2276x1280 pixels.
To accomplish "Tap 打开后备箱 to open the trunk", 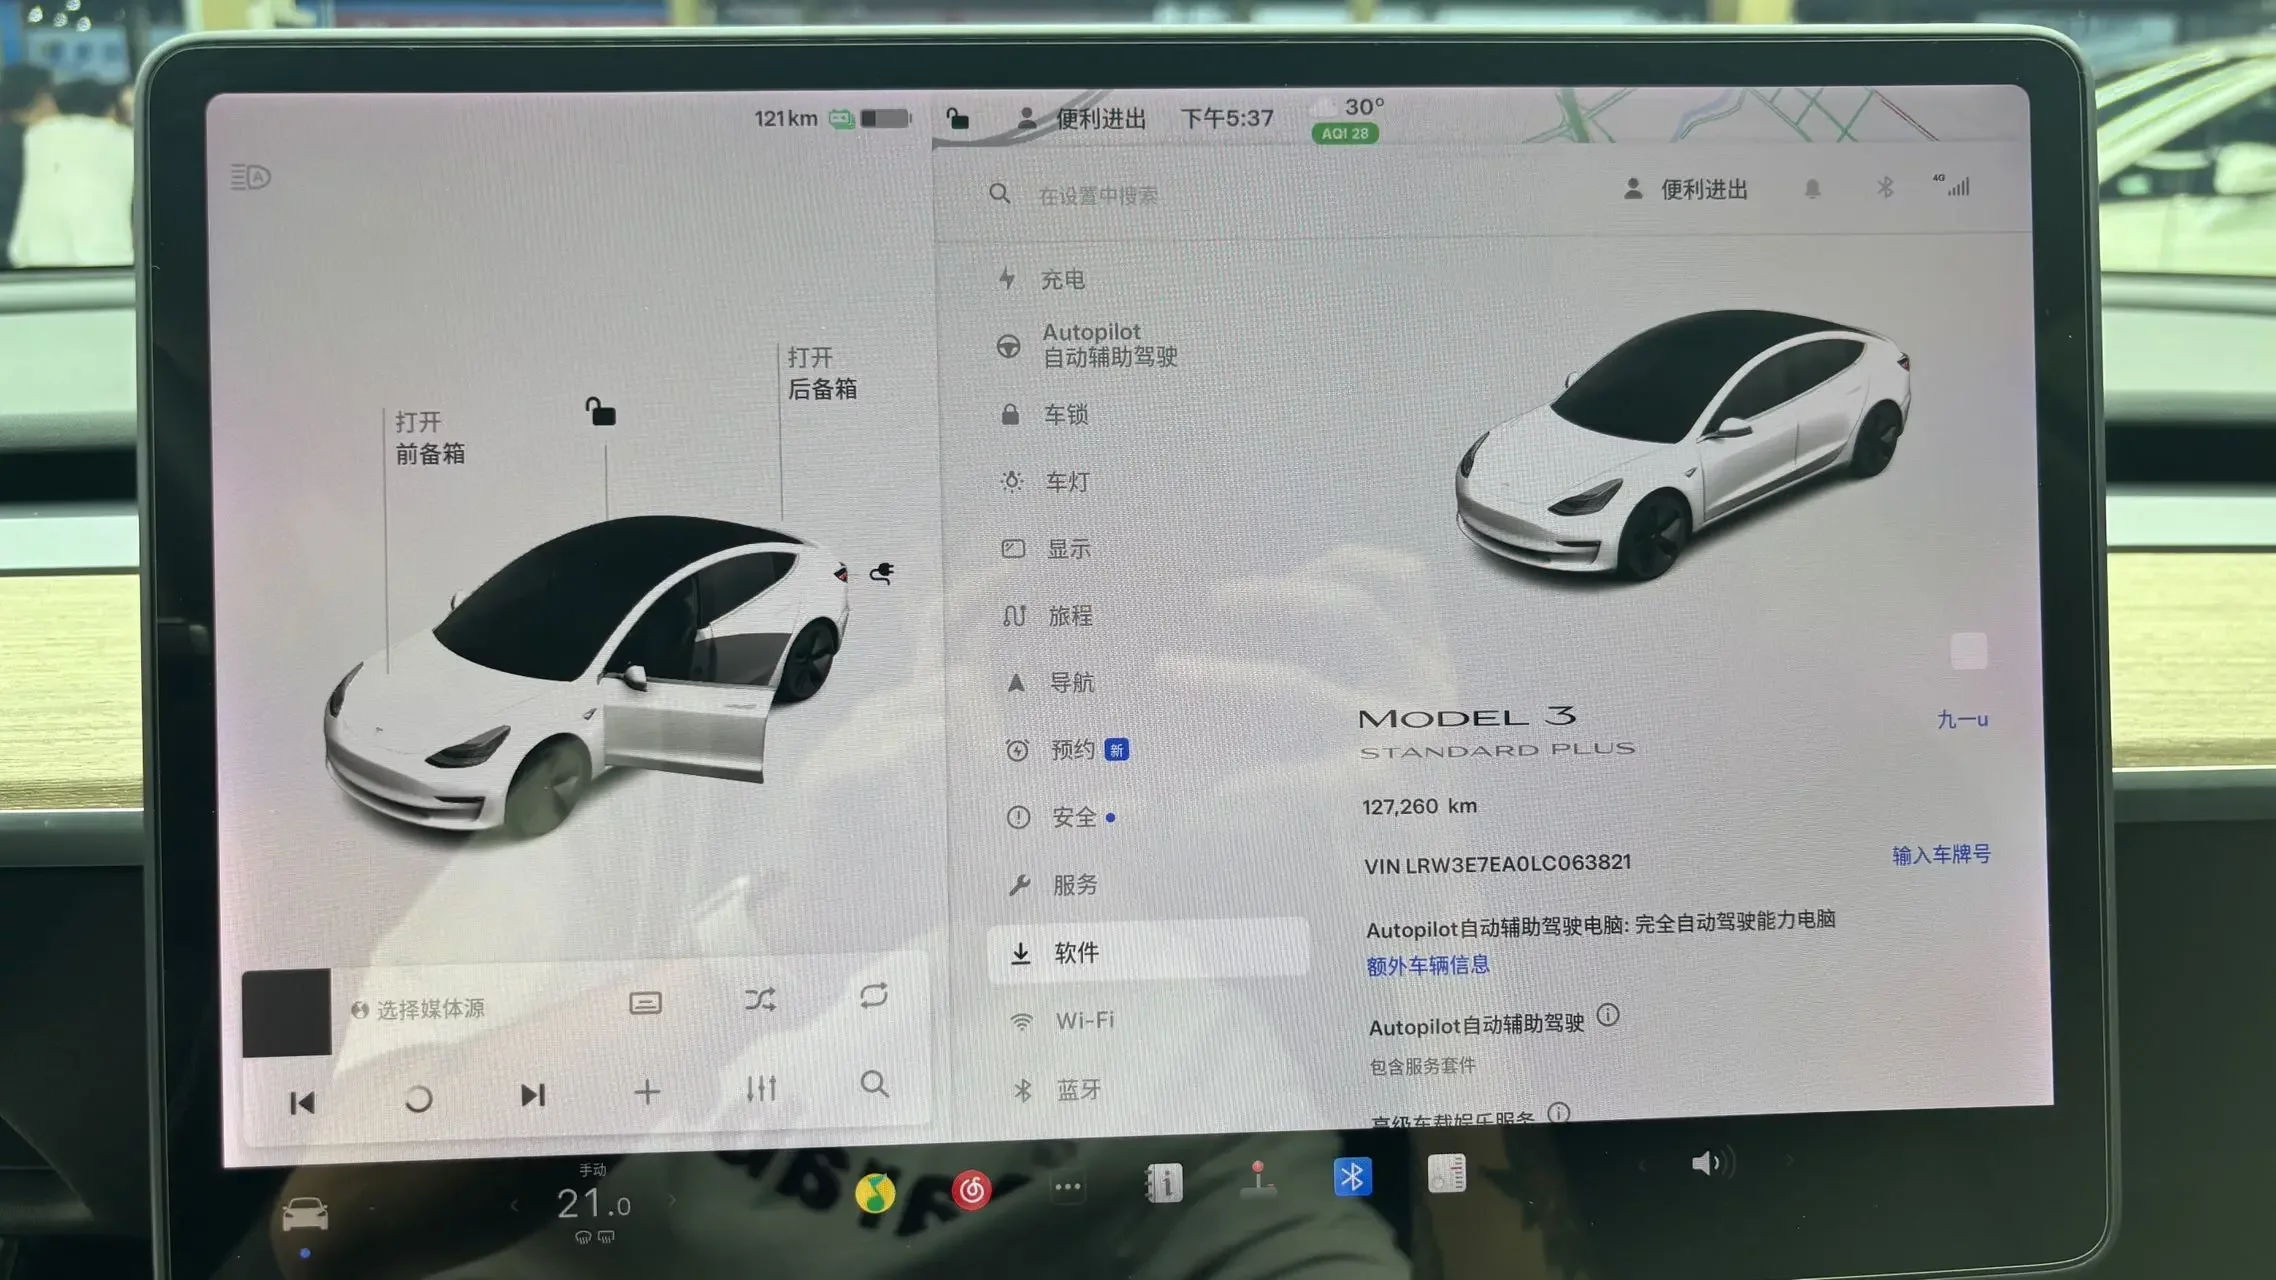I will (x=822, y=373).
